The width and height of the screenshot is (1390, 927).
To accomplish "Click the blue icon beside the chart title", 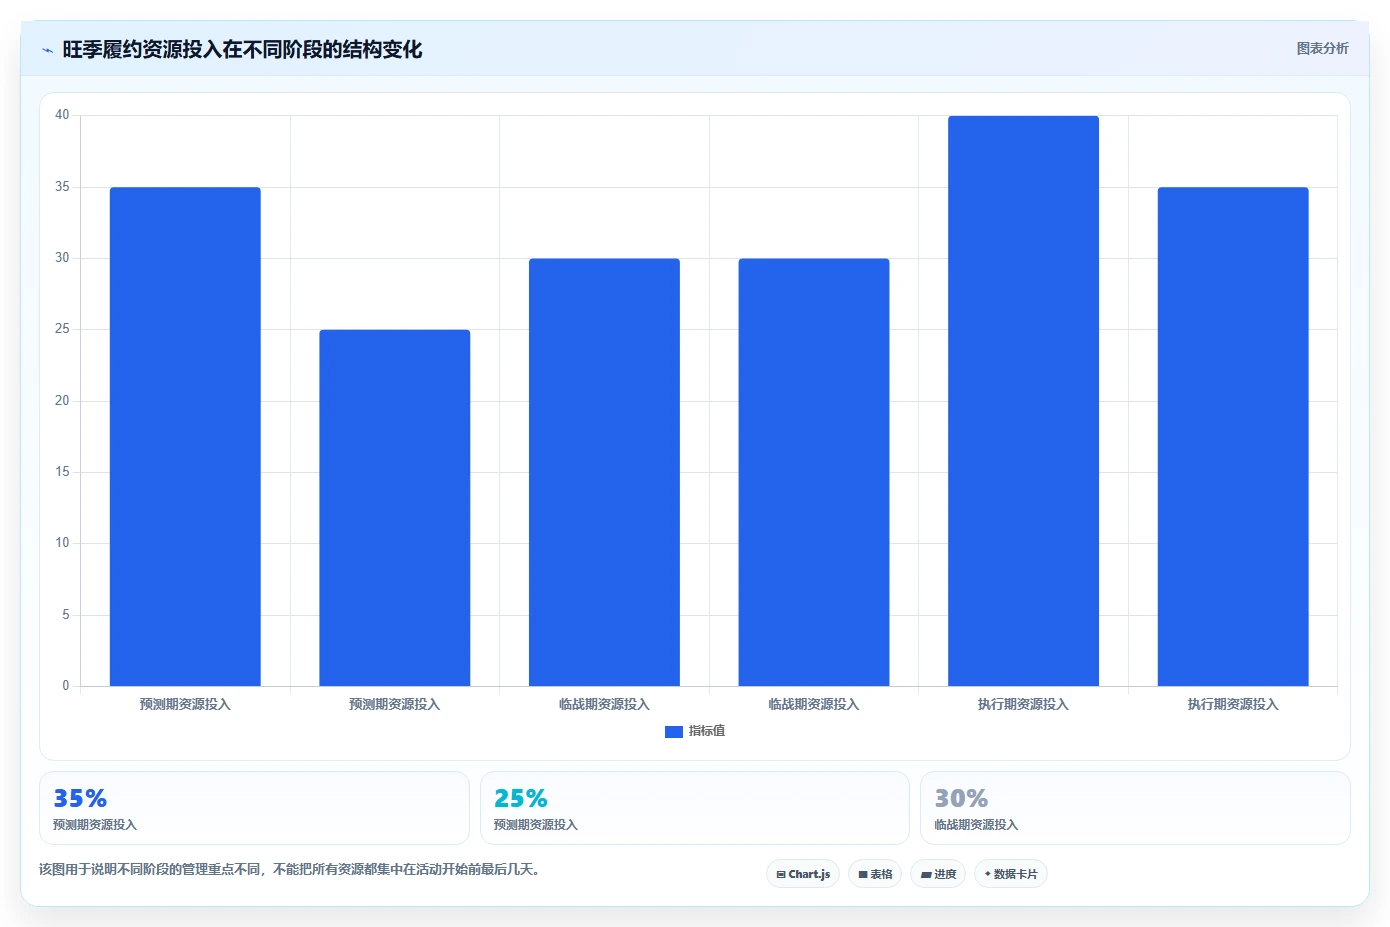I will pyautogui.click(x=47, y=50).
